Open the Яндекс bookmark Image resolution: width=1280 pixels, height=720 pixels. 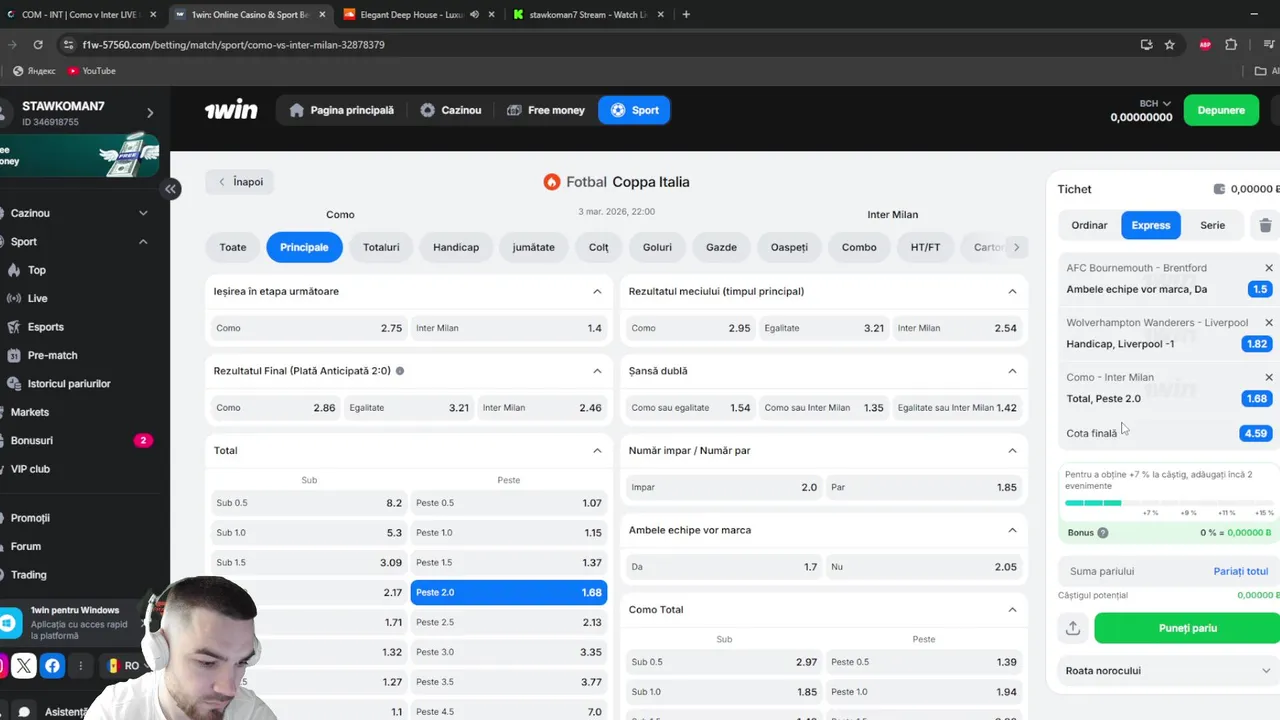34,71
